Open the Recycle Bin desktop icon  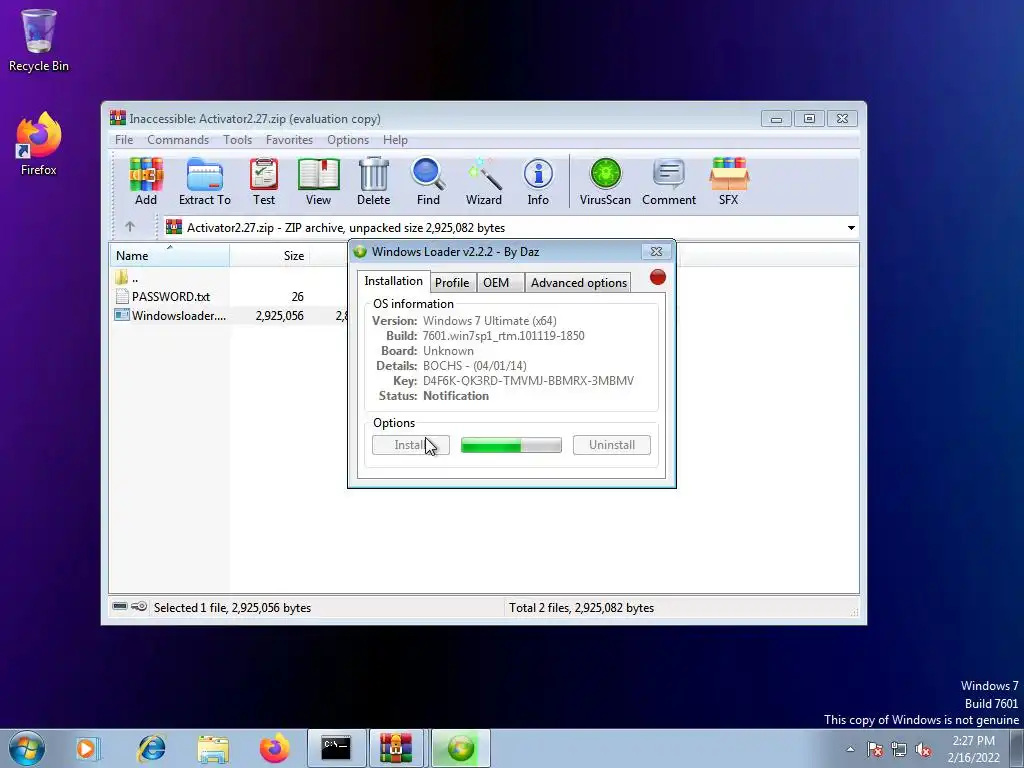(39, 40)
